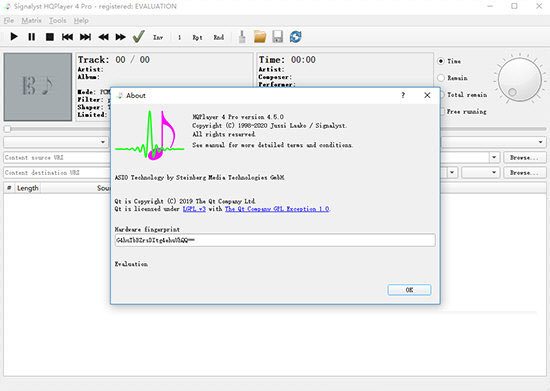Click OK in the About dialog
550x391 pixels.
(409, 290)
